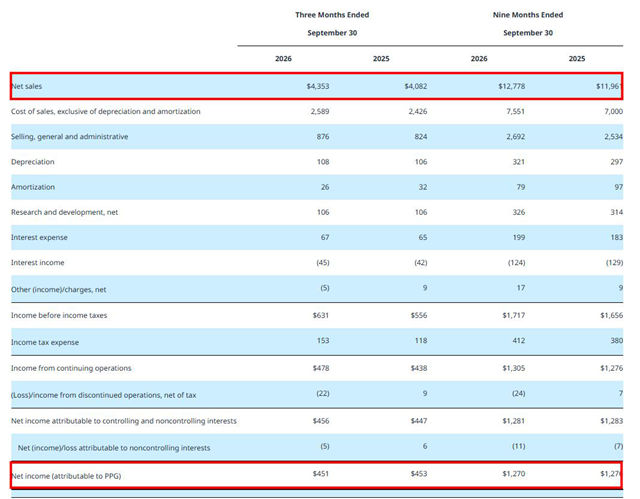Click the $451 PPG net income value
The height and width of the screenshot is (499, 640).
(x=321, y=474)
